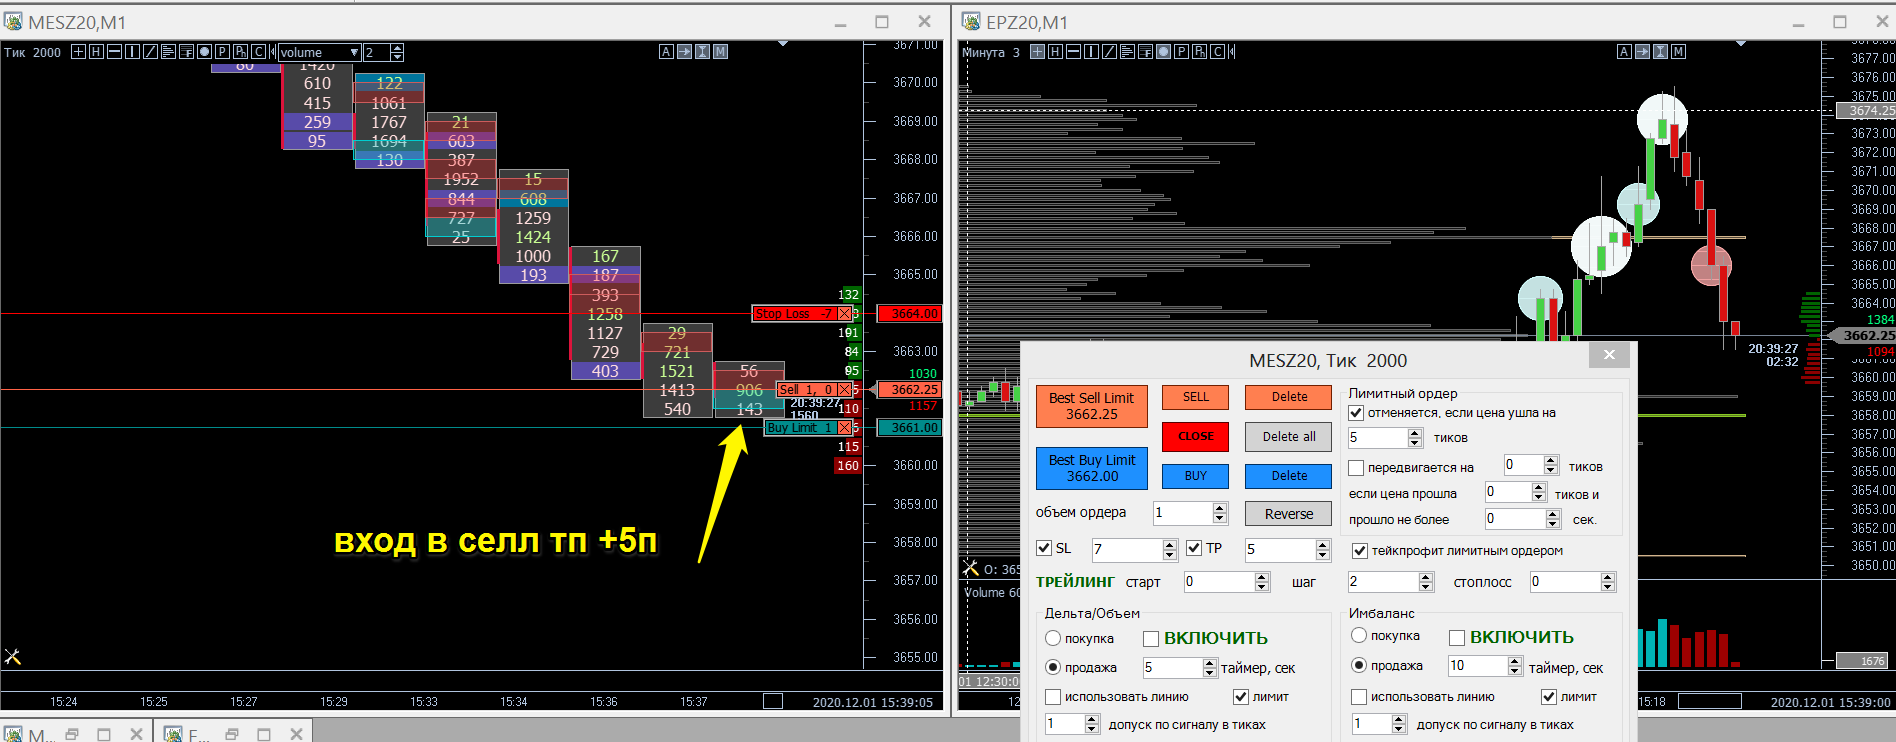Click the blue BUY button
Image resolution: width=1896 pixels, height=742 pixels.
coord(1196,476)
